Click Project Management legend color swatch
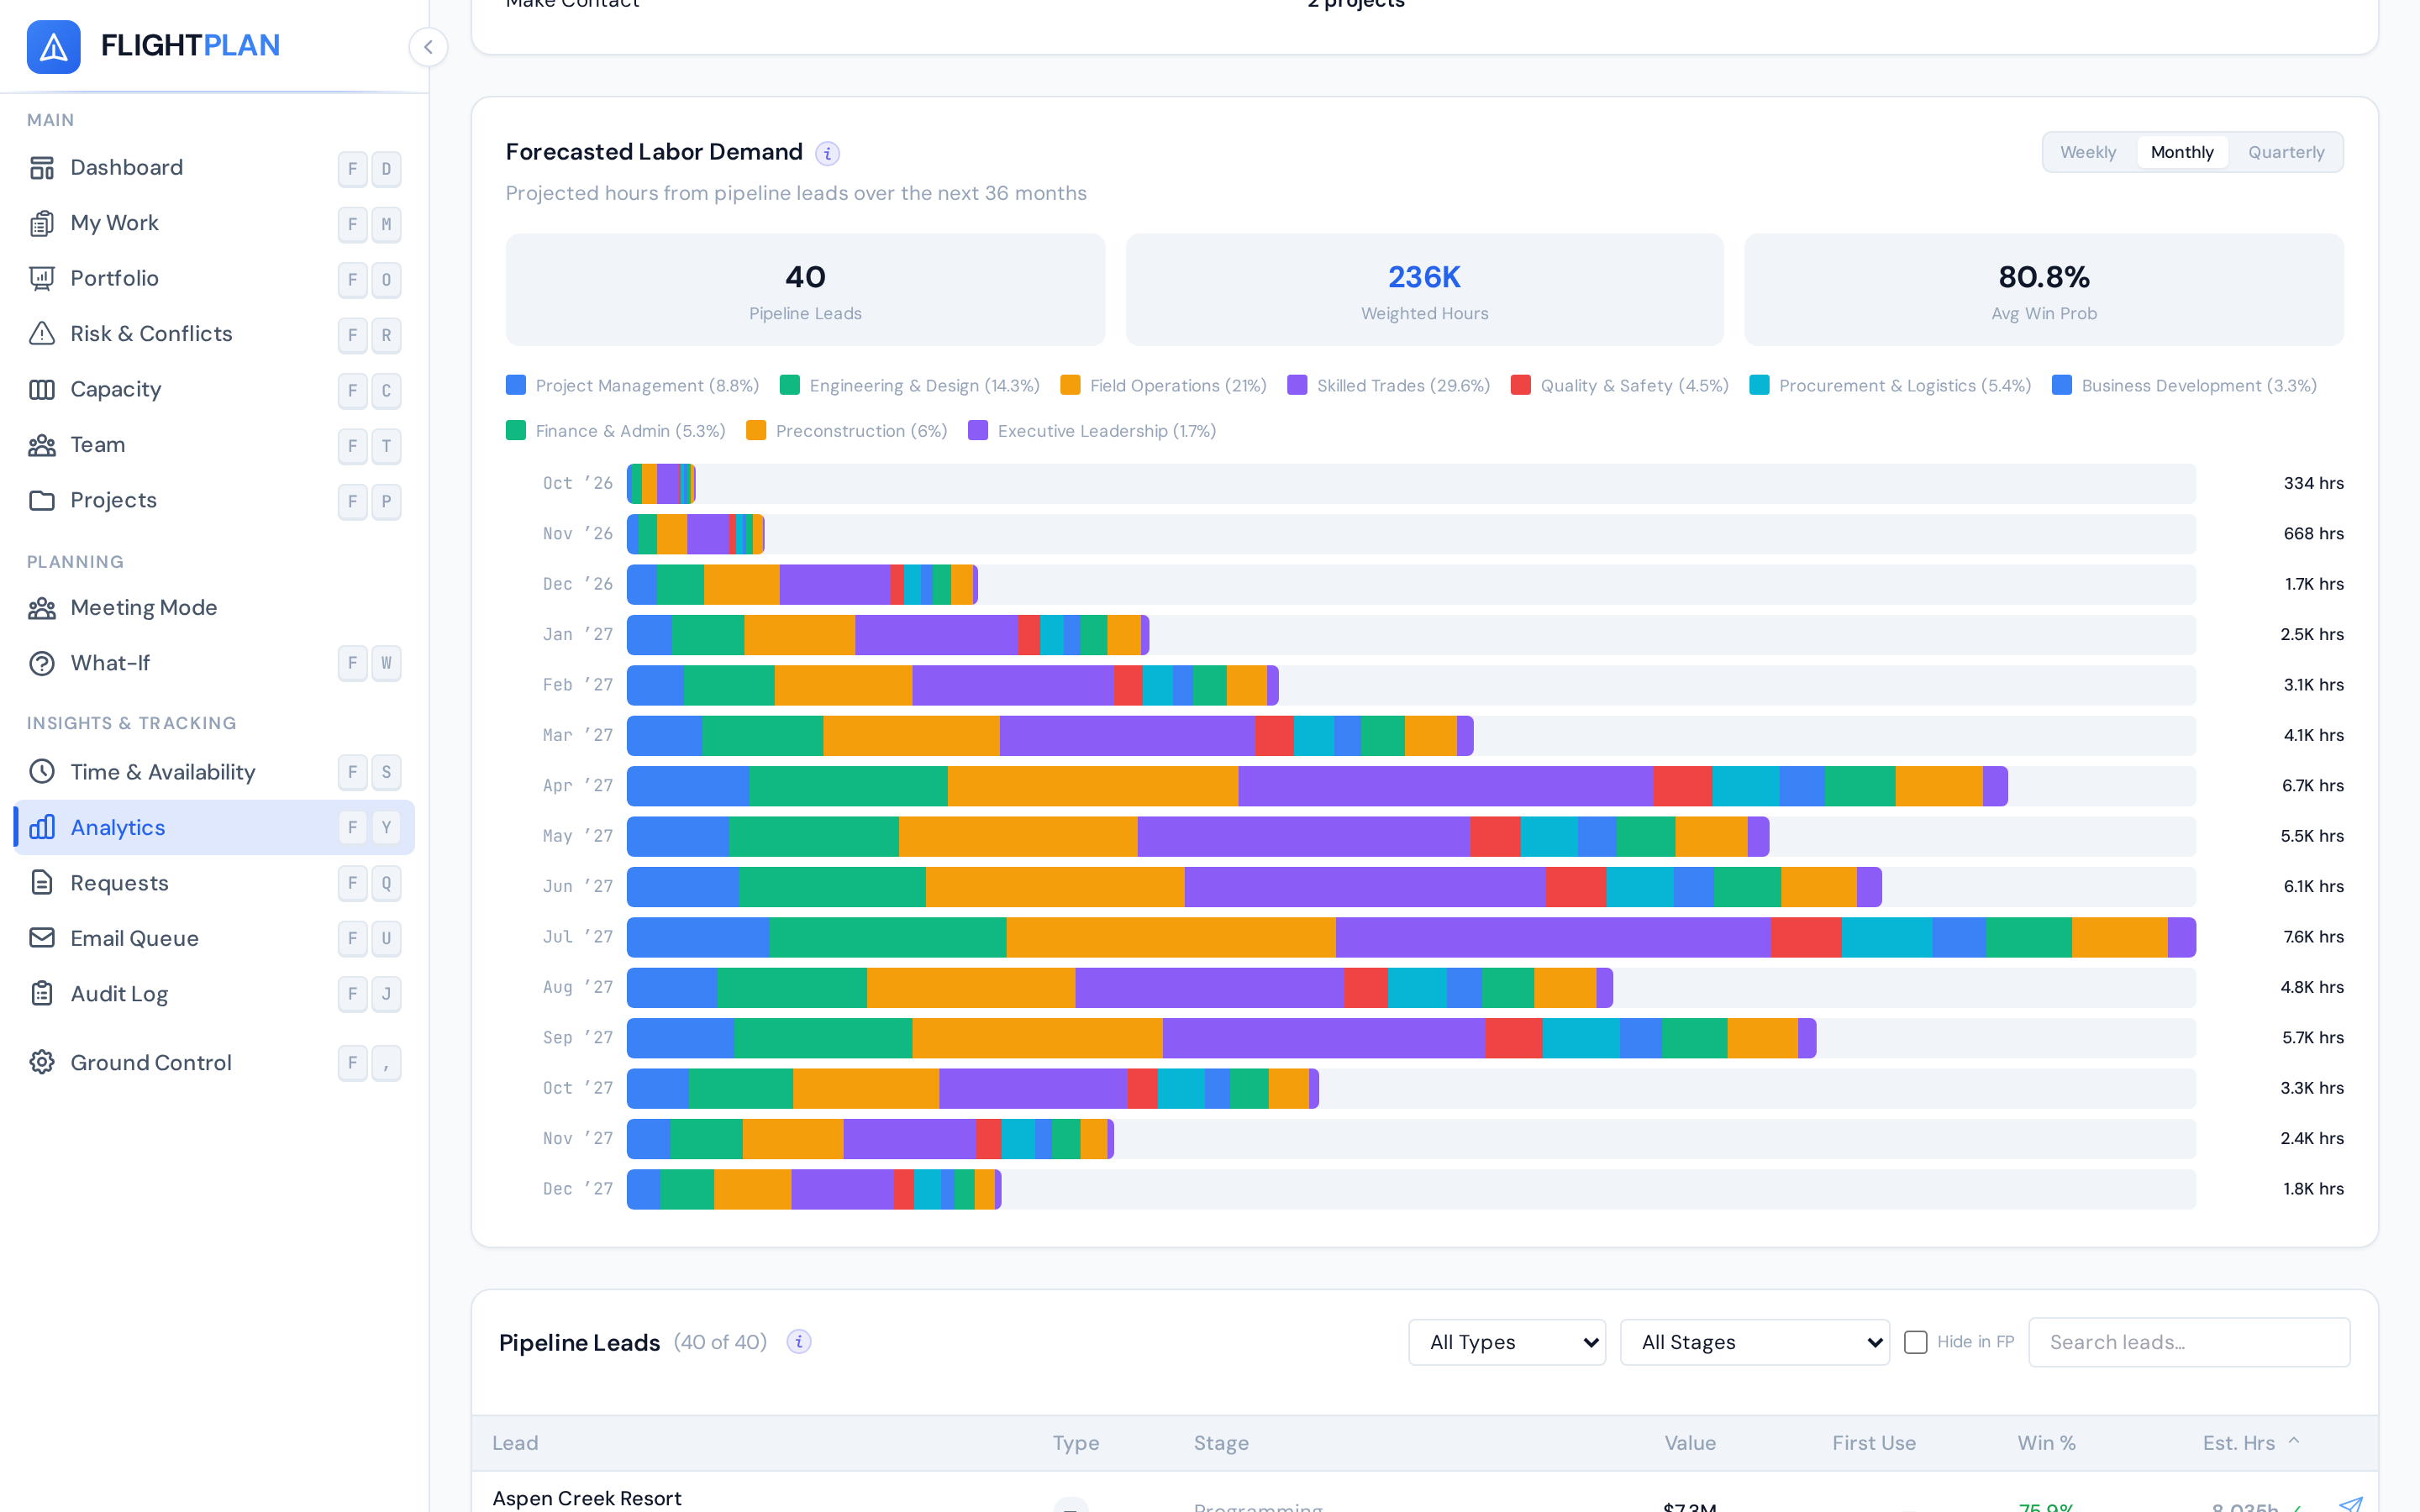The width and height of the screenshot is (2420, 1512). (x=516, y=385)
